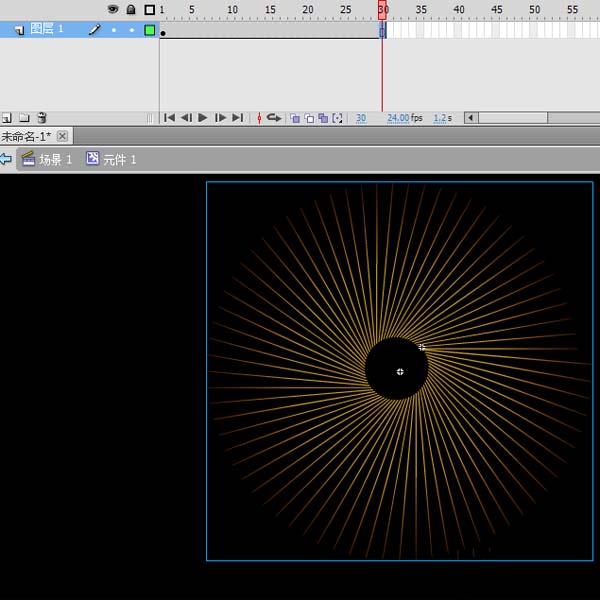Screen dimensions: 600x600
Task: Enable Onion Skin Outlines
Action: pos(309,118)
